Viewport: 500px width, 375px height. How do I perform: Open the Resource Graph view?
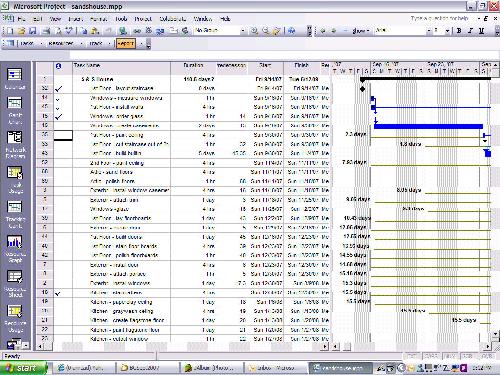15,249
